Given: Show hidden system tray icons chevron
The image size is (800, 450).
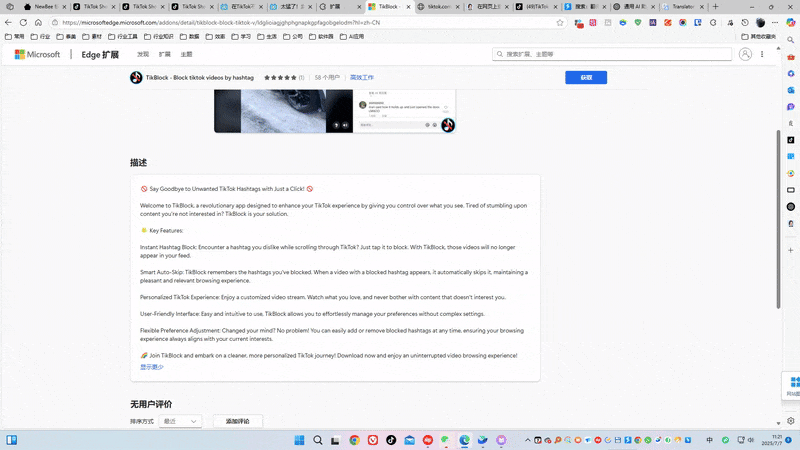Looking at the screenshot, I should [527, 440].
